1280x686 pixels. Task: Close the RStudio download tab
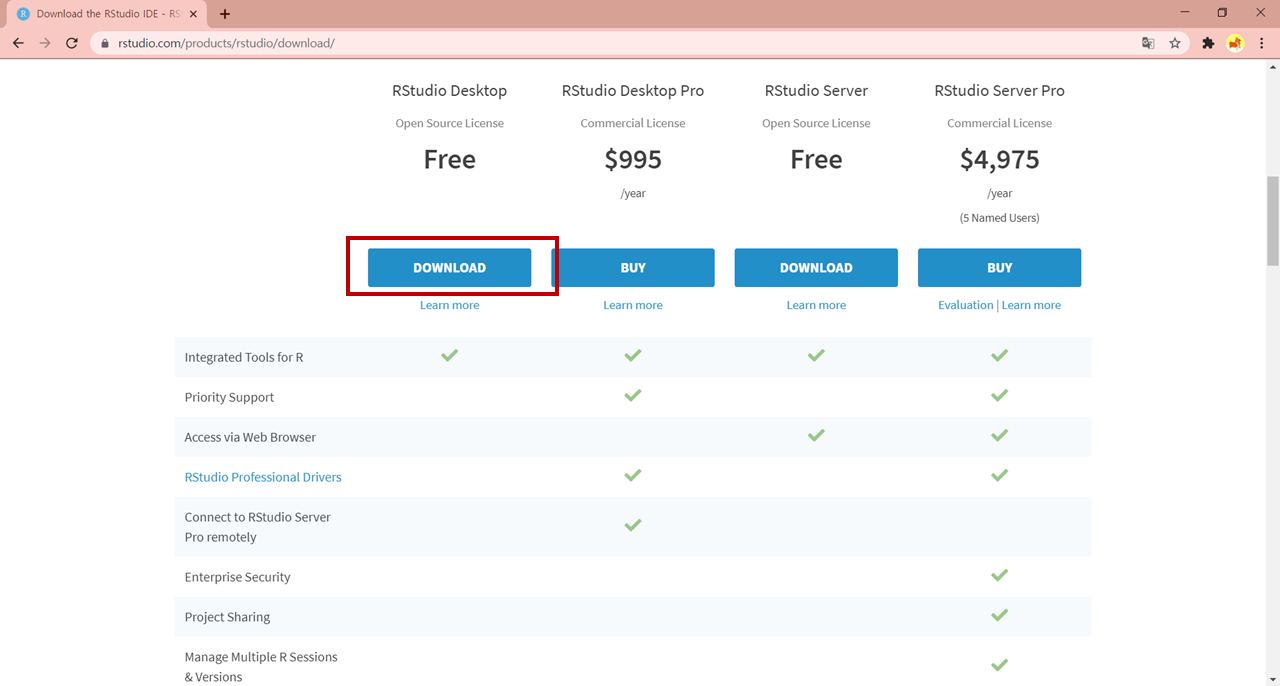(193, 14)
